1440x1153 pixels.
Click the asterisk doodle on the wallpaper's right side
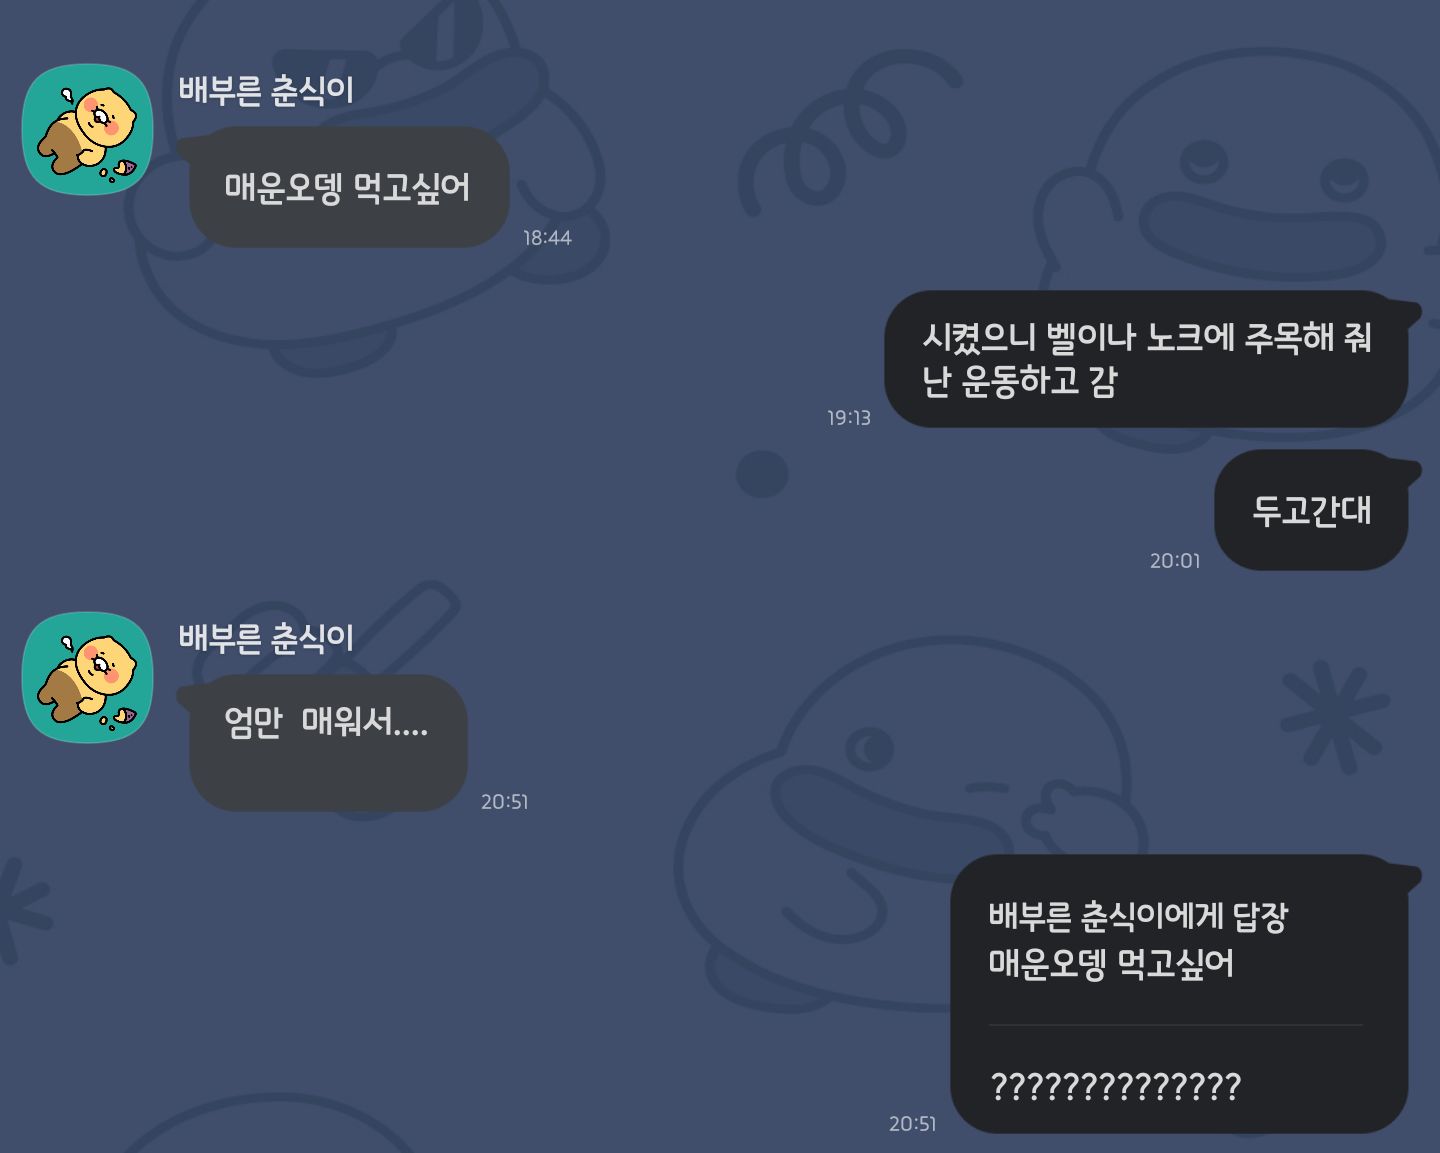pos(1335,715)
